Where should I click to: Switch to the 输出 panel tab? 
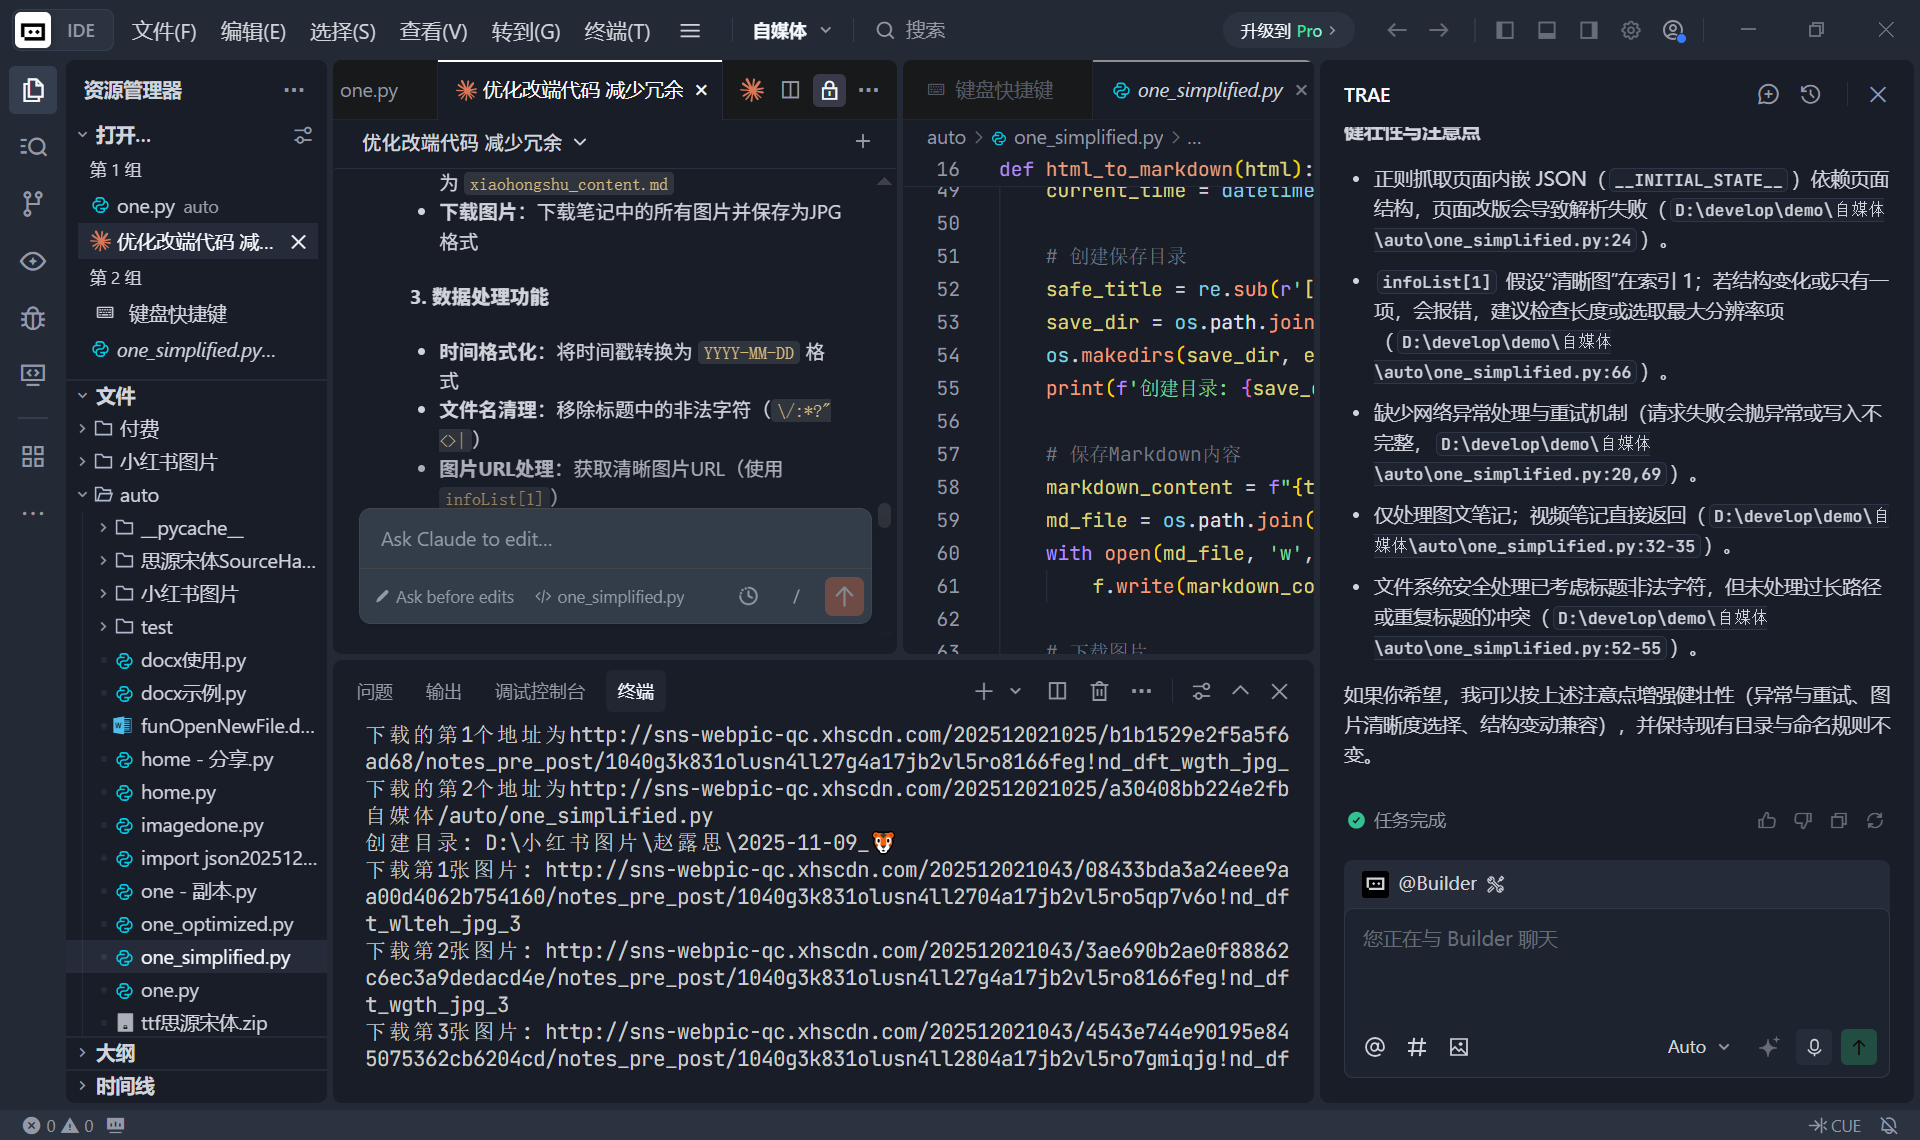(443, 691)
